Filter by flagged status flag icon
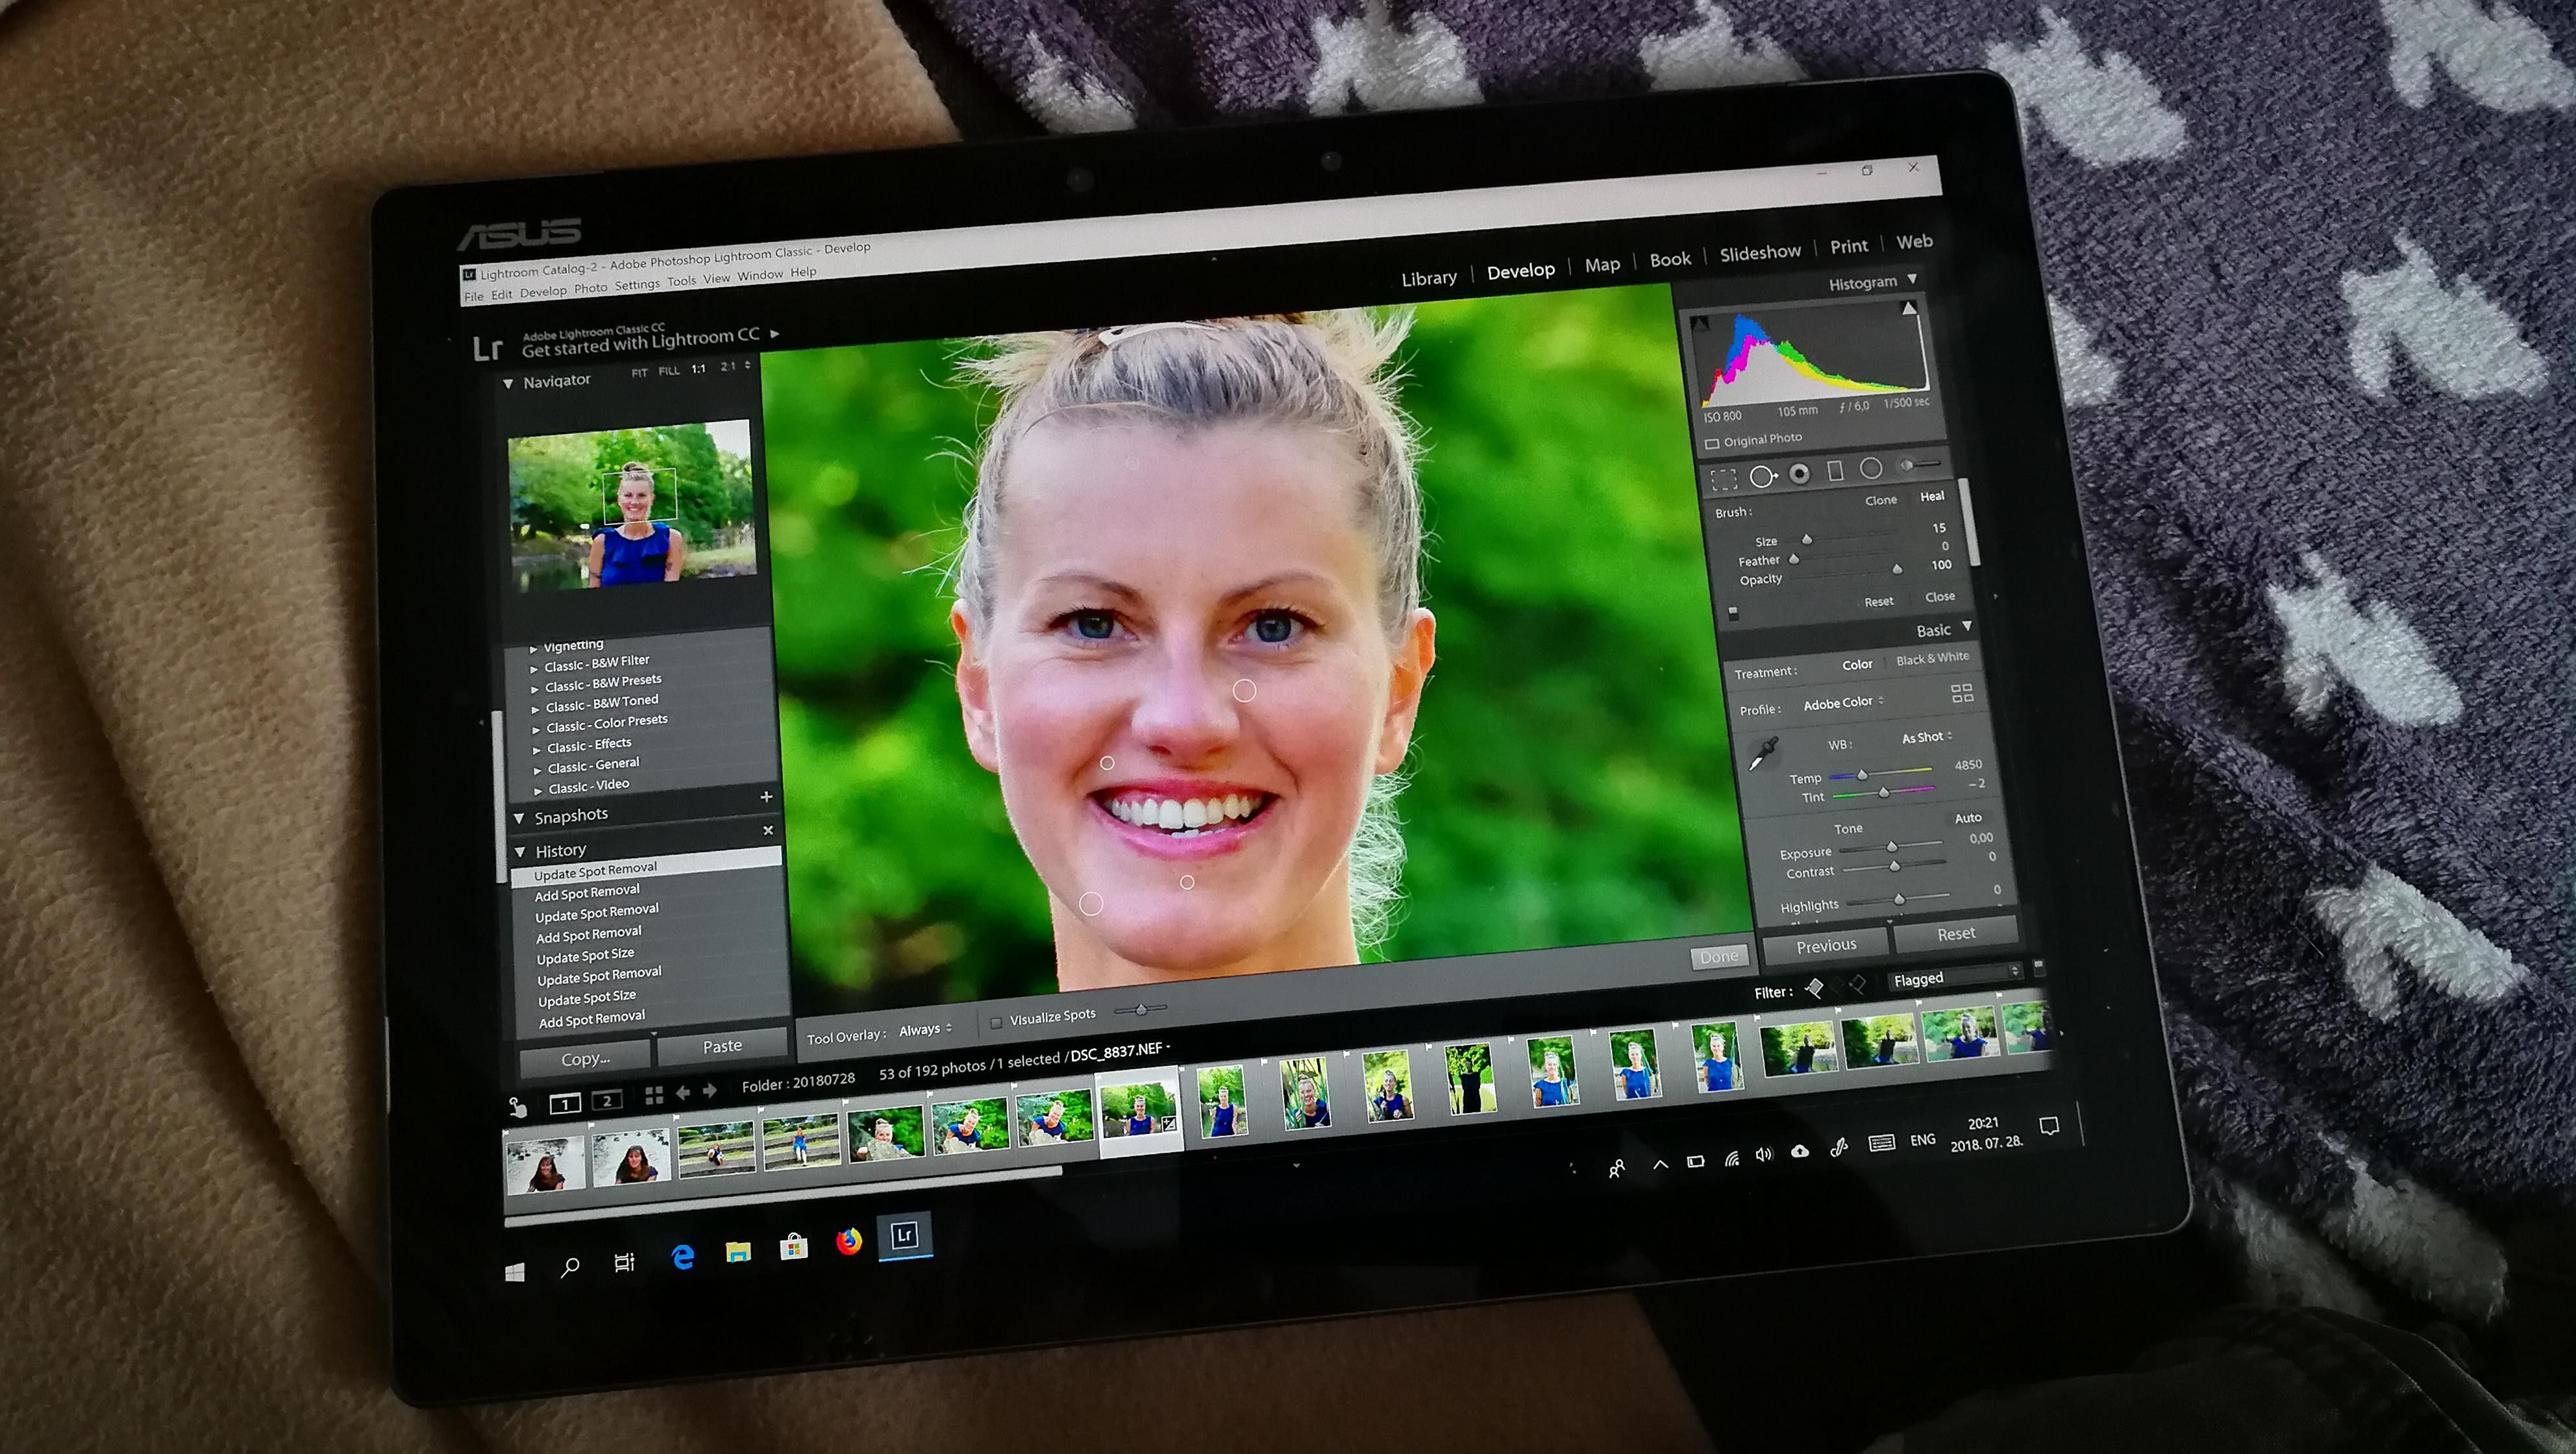This screenshot has height=1454, width=2576. coord(1815,988)
